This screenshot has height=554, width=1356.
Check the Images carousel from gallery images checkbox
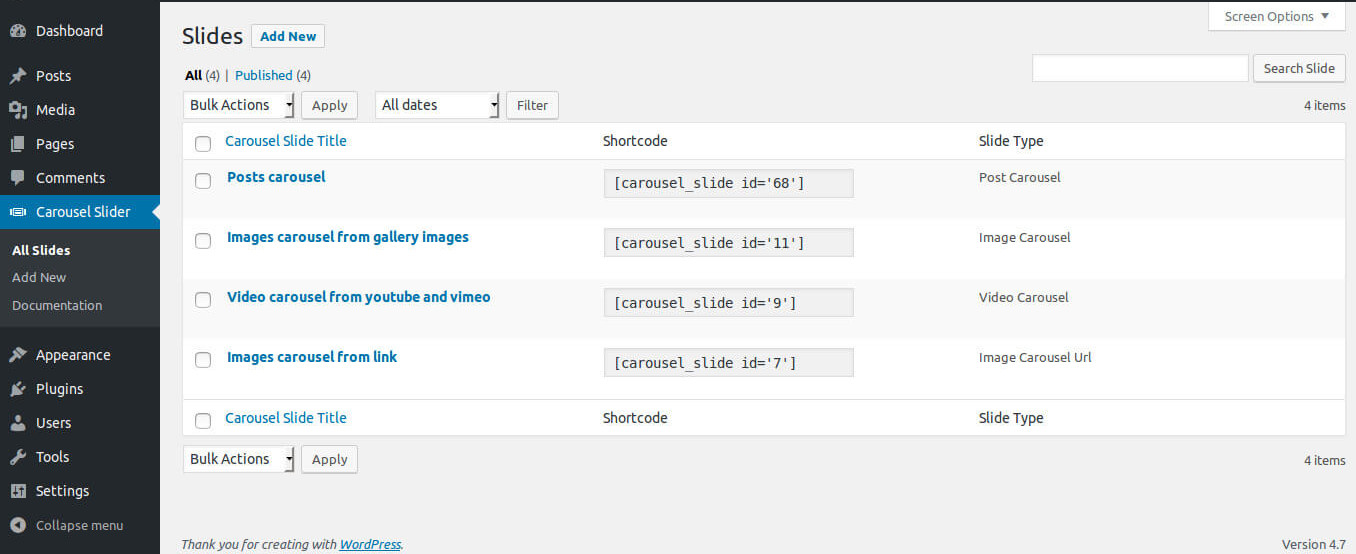tap(203, 241)
